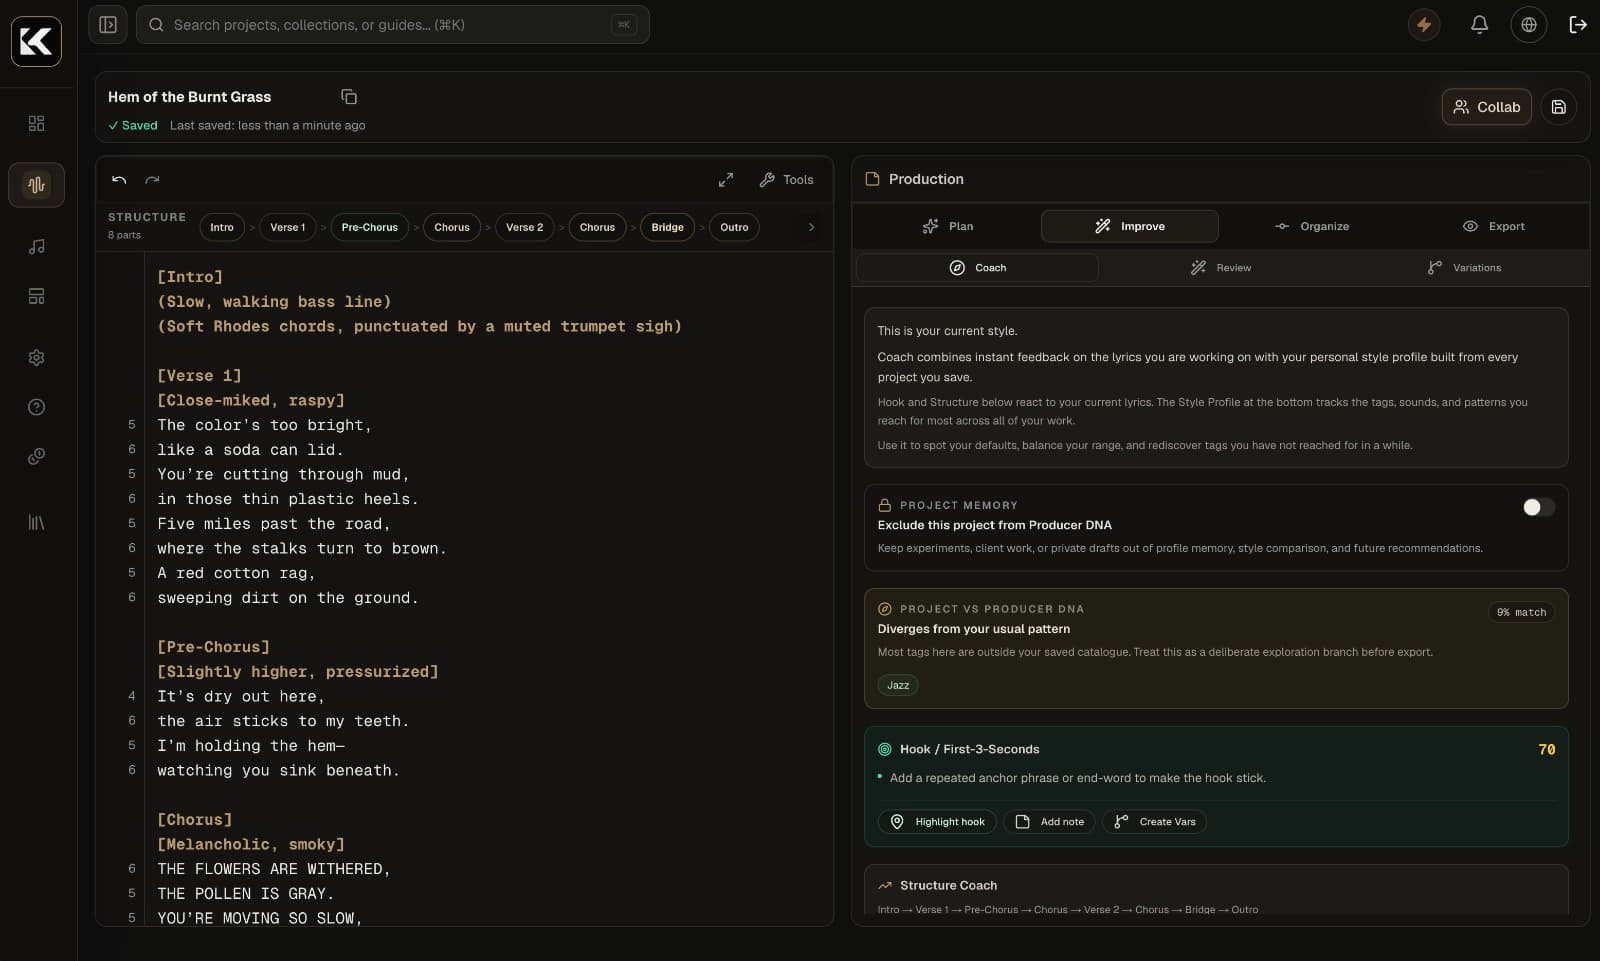Open the globe language menu
Screen dimensions: 1600x961
click(x=1529, y=25)
